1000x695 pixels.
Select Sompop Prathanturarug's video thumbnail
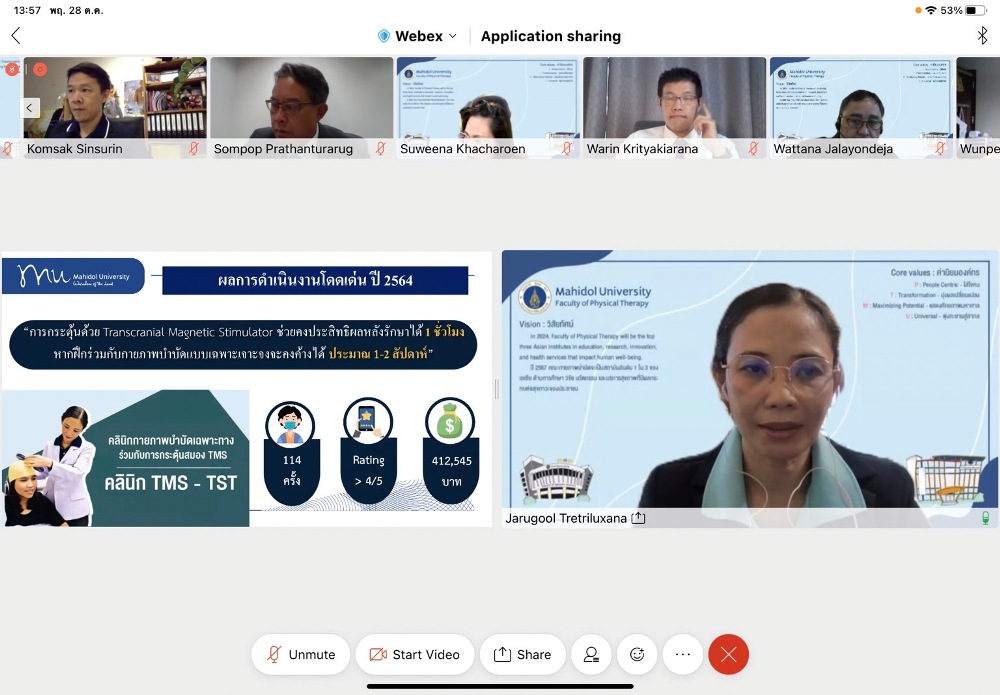301,100
